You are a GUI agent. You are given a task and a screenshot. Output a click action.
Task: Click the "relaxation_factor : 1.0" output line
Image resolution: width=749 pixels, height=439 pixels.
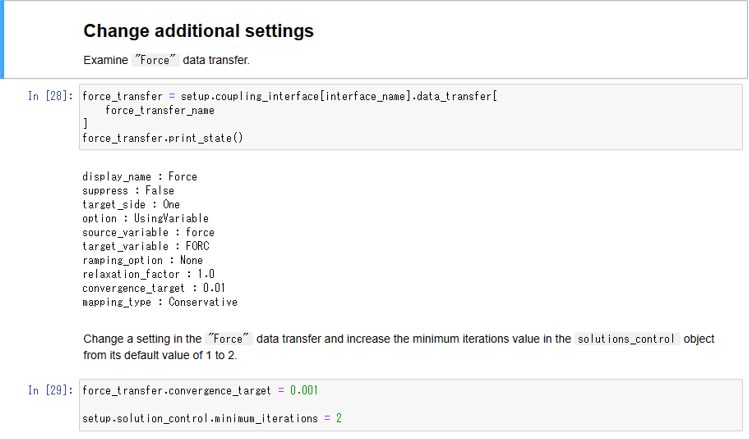click(x=148, y=273)
